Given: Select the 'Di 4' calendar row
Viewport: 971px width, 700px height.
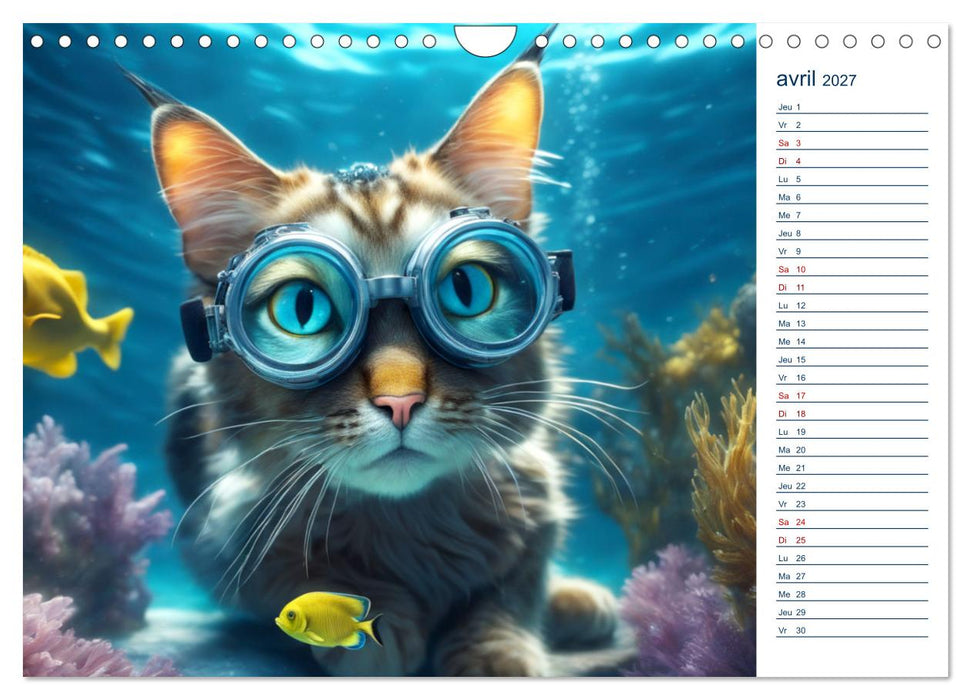Looking at the screenshot, I should pos(851,160).
